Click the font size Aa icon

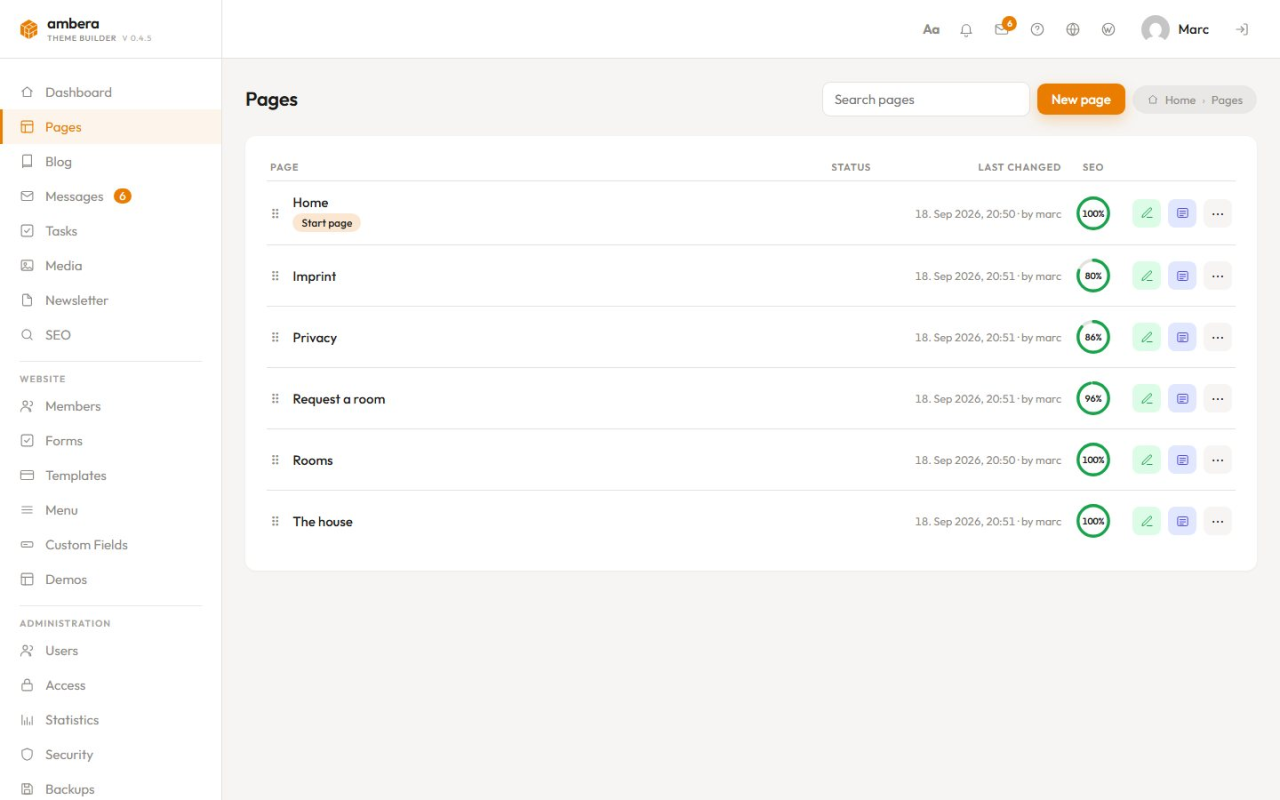pyautogui.click(x=931, y=30)
